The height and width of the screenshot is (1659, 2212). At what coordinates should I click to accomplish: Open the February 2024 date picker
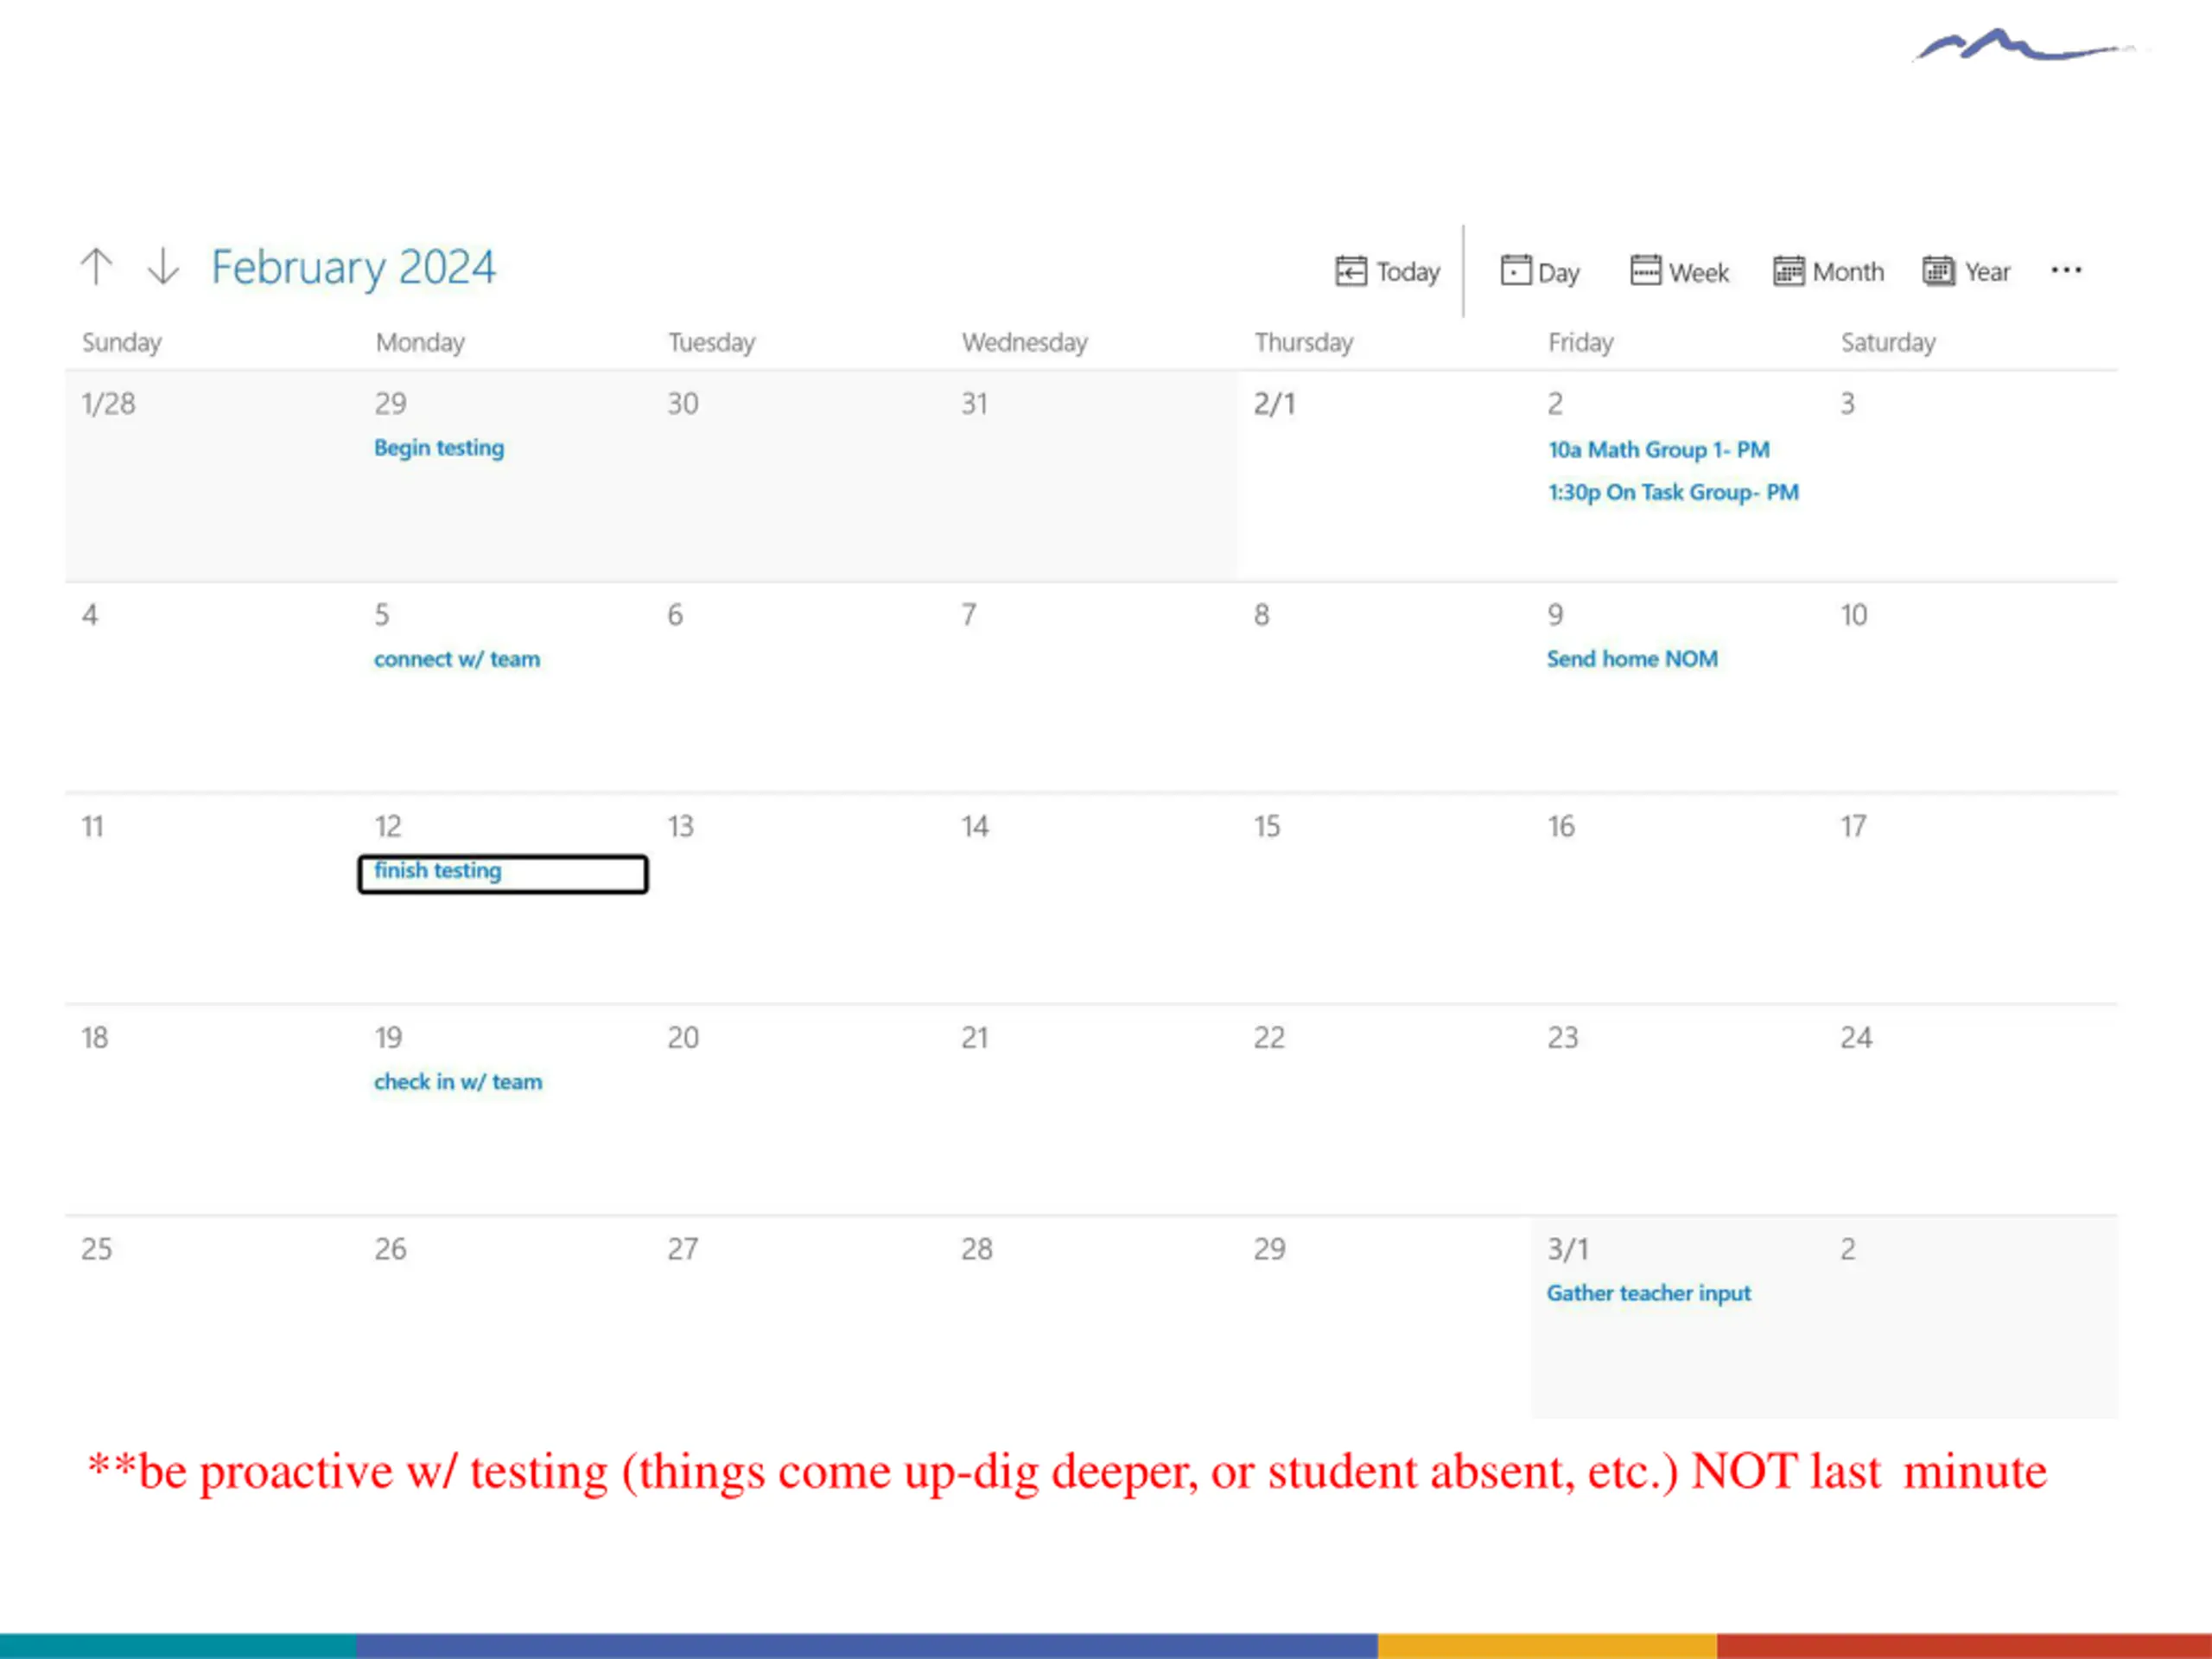coord(353,267)
